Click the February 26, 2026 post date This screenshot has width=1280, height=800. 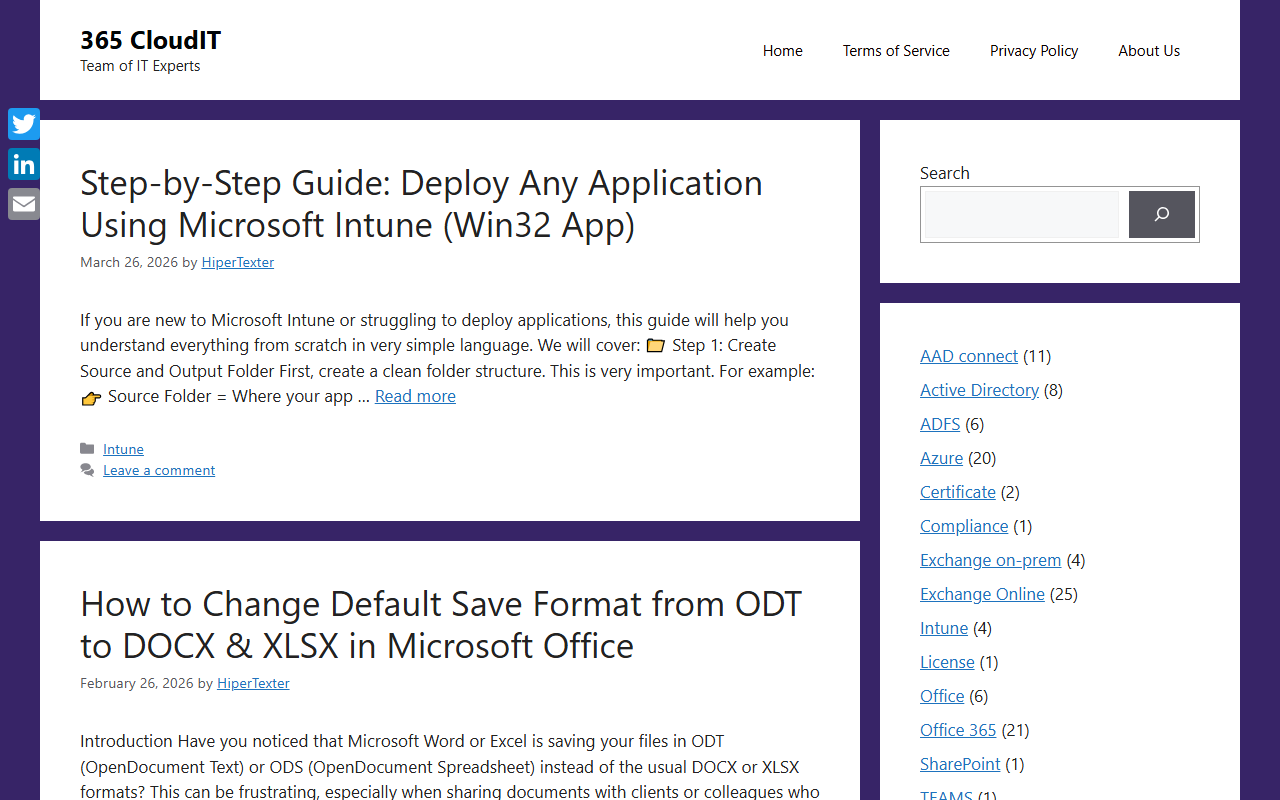tap(137, 683)
